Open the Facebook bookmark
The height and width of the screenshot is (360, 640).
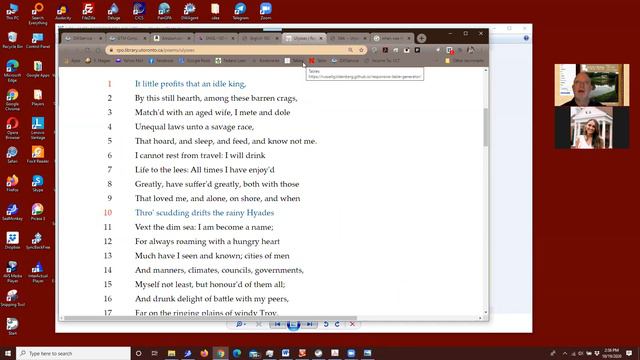click(161, 60)
